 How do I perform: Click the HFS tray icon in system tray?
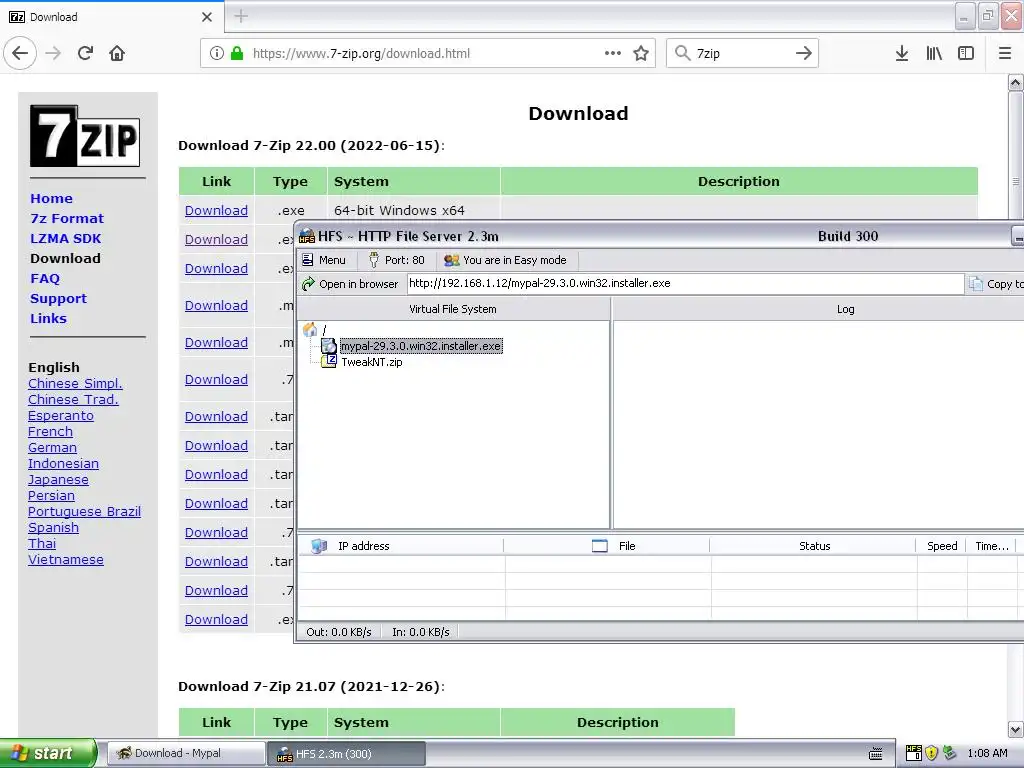[x=914, y=753]
